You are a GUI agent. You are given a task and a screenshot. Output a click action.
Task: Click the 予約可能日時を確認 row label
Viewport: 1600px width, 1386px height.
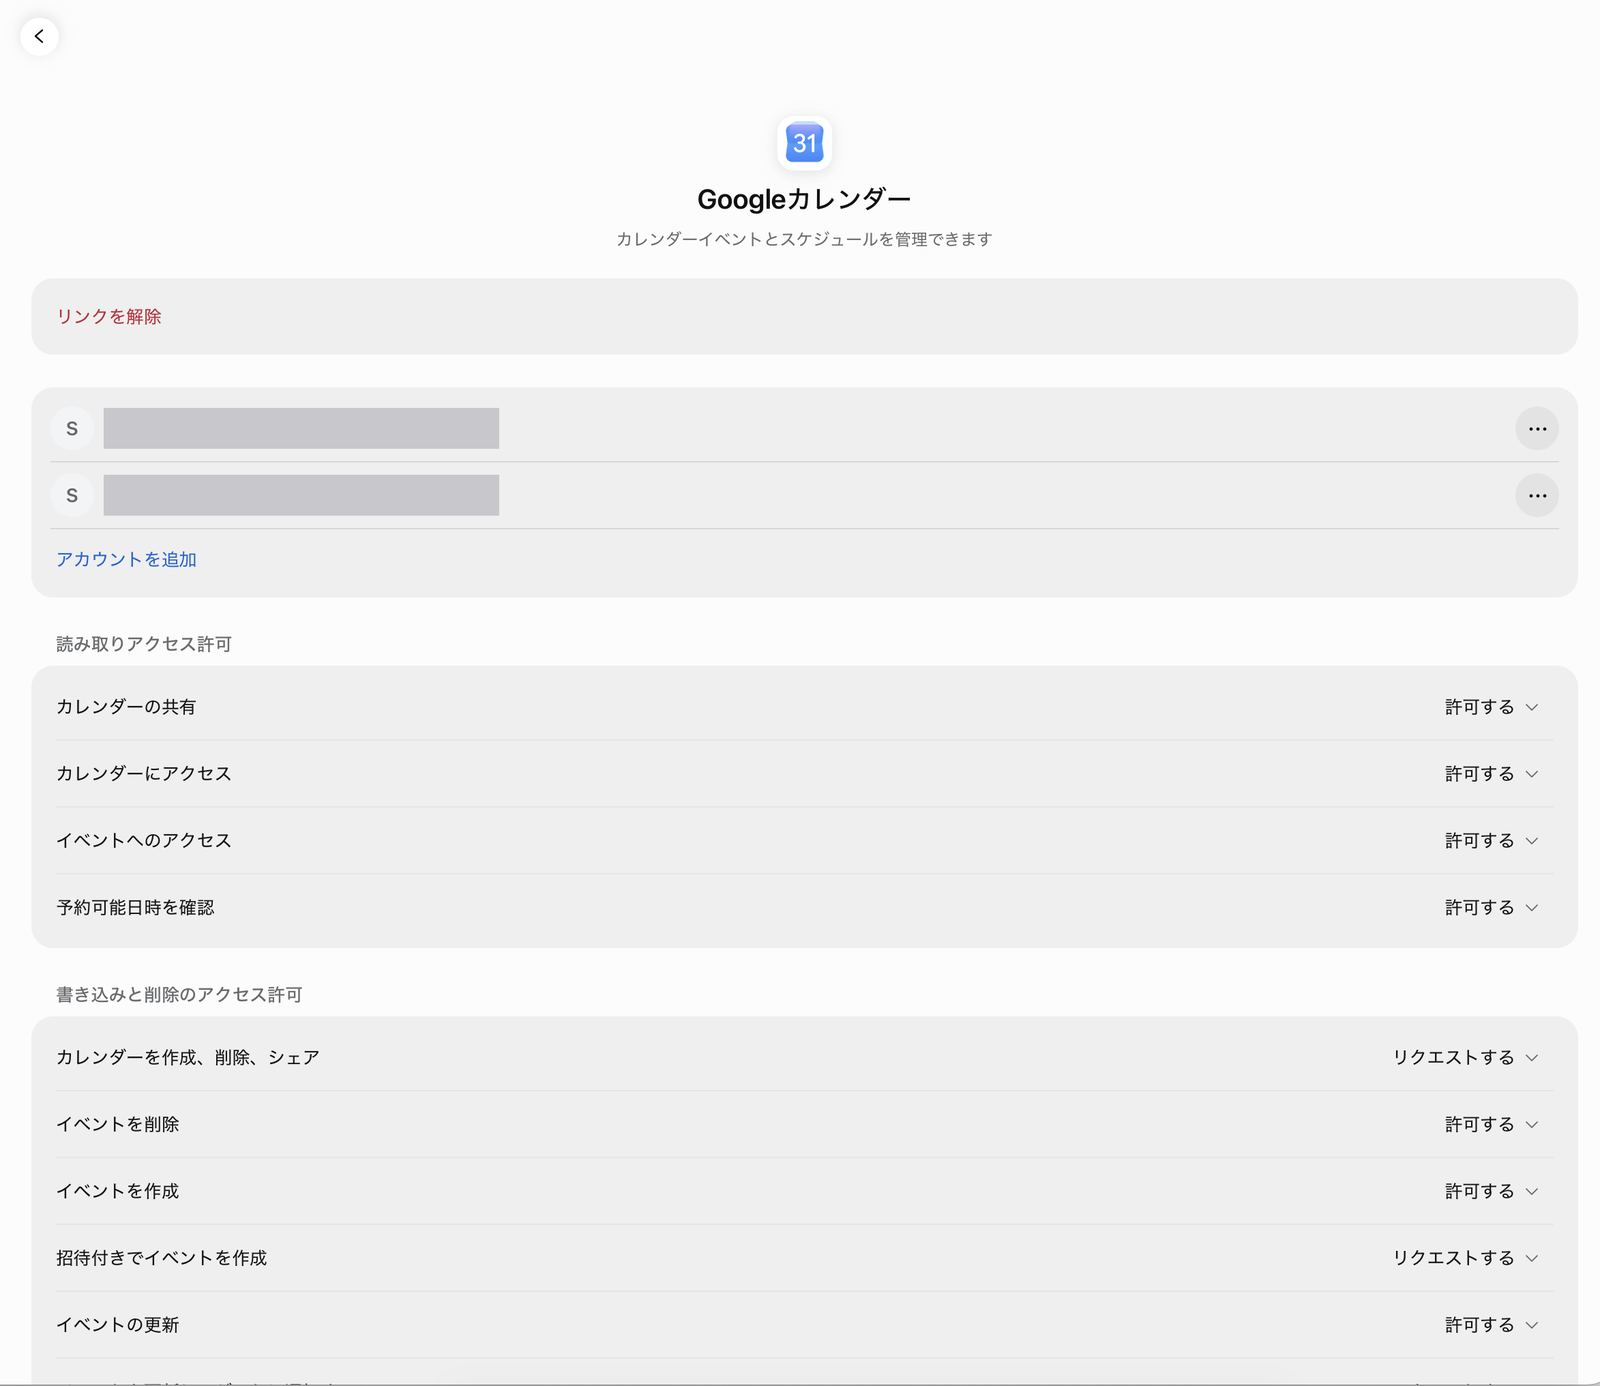[x=135, y=908]
